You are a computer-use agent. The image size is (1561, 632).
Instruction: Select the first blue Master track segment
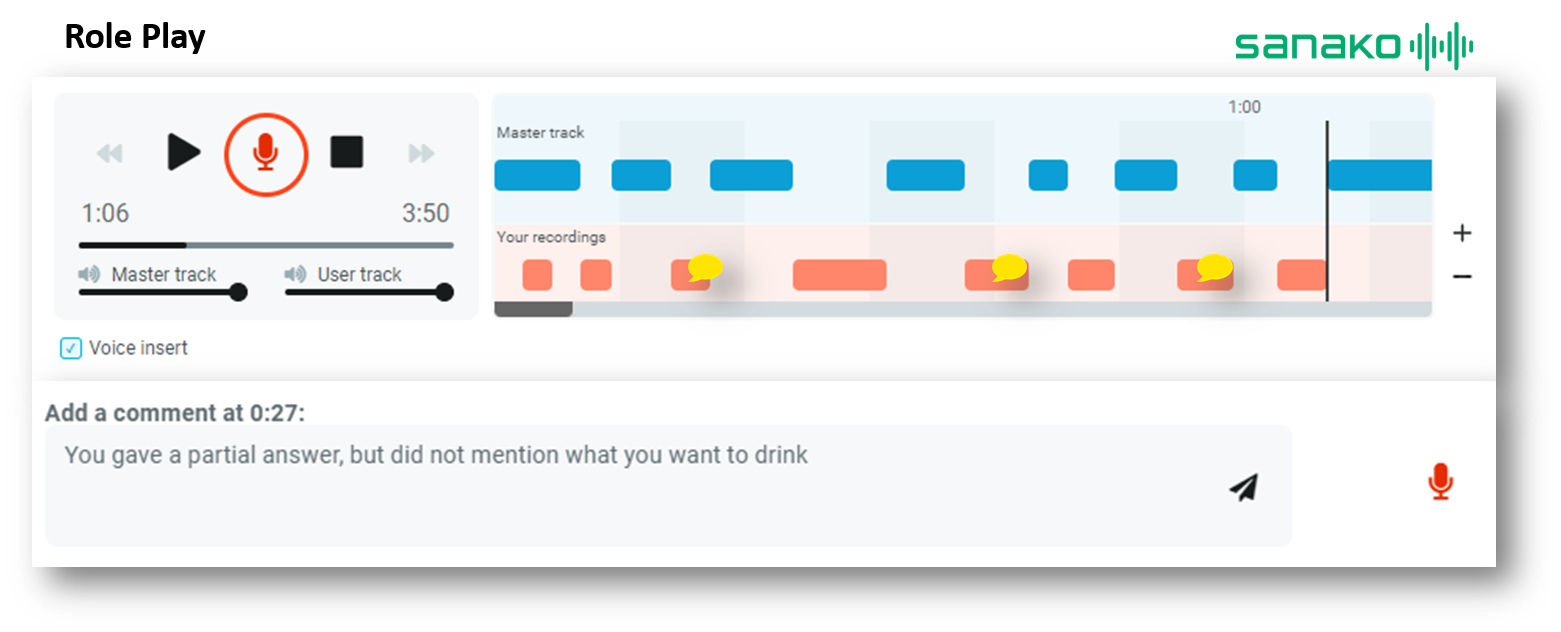[537, 175]
